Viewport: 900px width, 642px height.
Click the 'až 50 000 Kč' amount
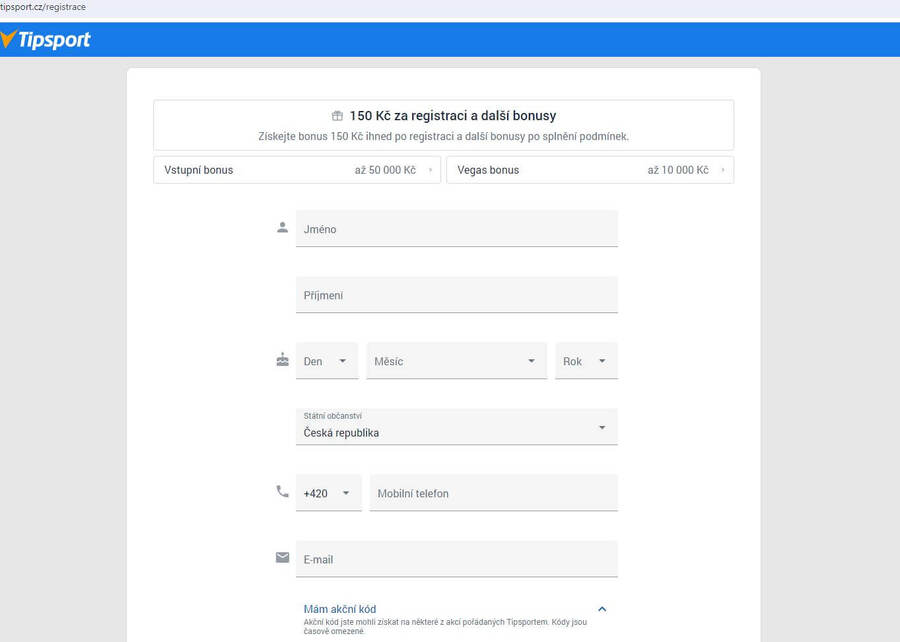[x=385, y=170]
